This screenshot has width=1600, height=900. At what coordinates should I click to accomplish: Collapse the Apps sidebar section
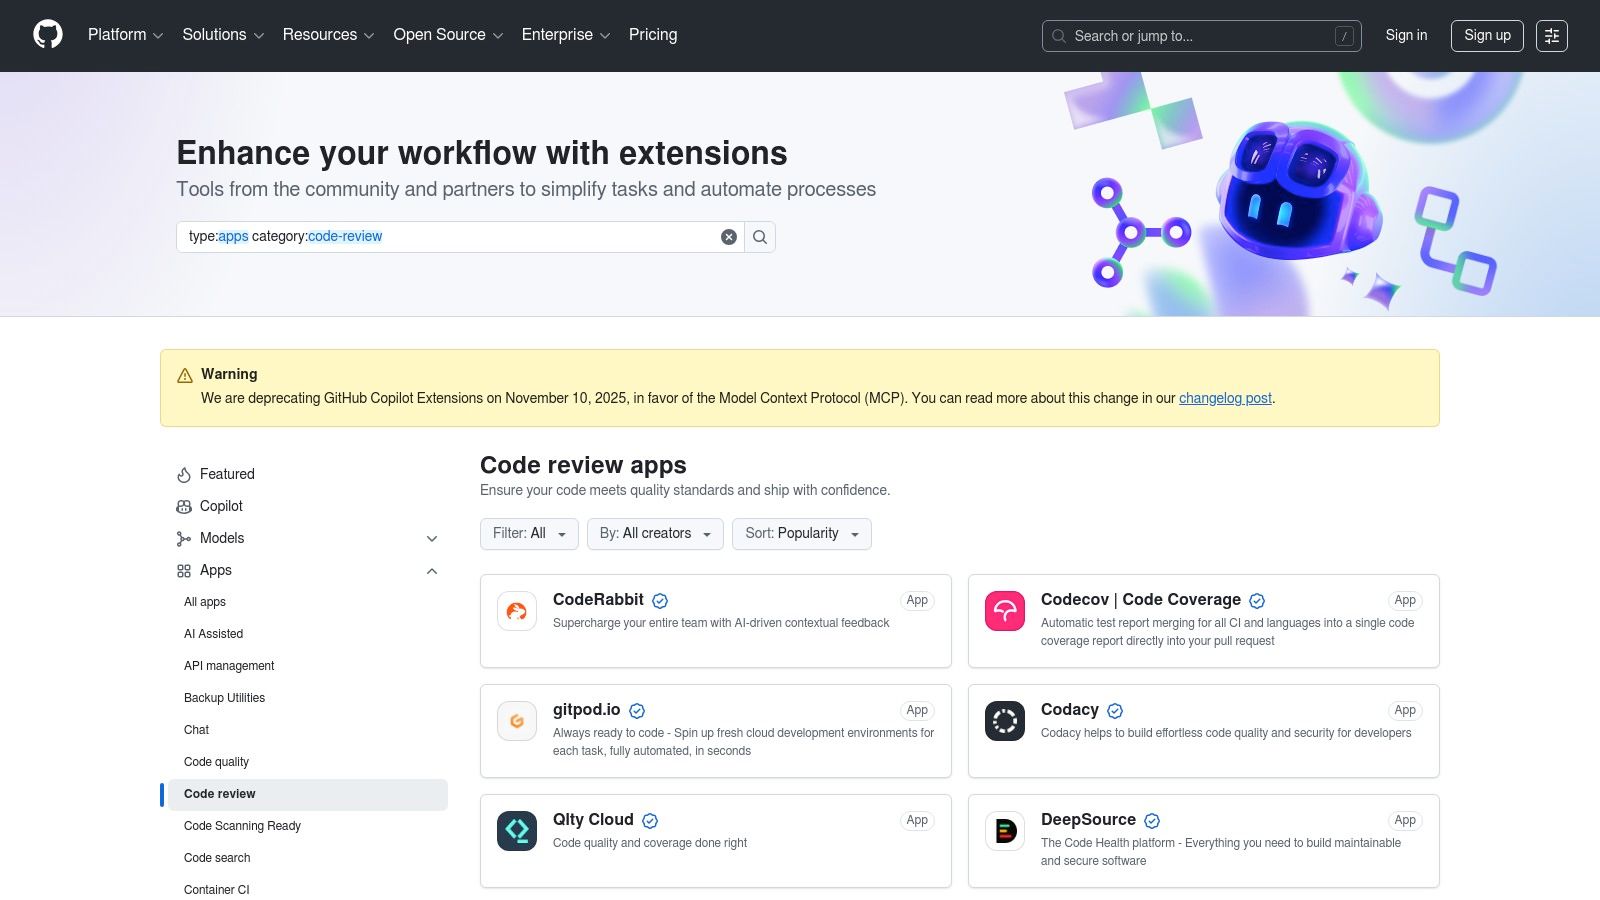432,571
